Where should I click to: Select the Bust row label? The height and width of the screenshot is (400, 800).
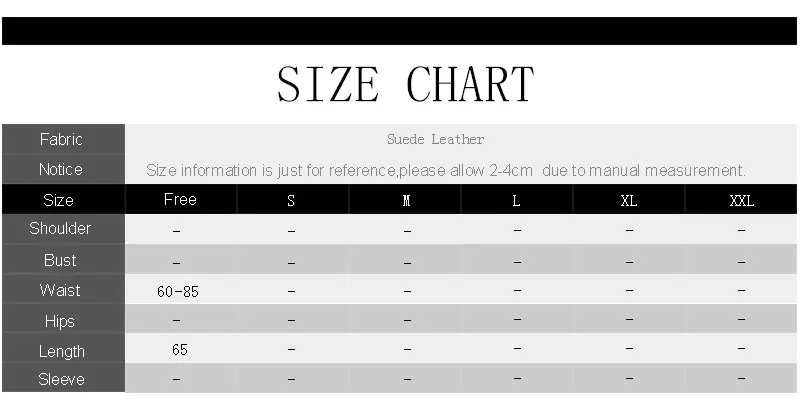coord(60,260)
